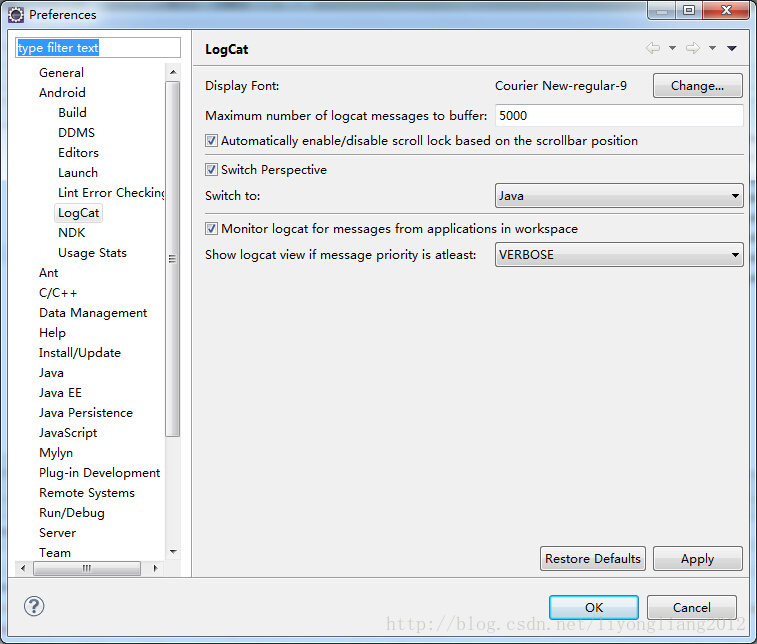This screenshot has width=757, height=644.
Task: Select NDK preferences page
Action: click(71, 233)
